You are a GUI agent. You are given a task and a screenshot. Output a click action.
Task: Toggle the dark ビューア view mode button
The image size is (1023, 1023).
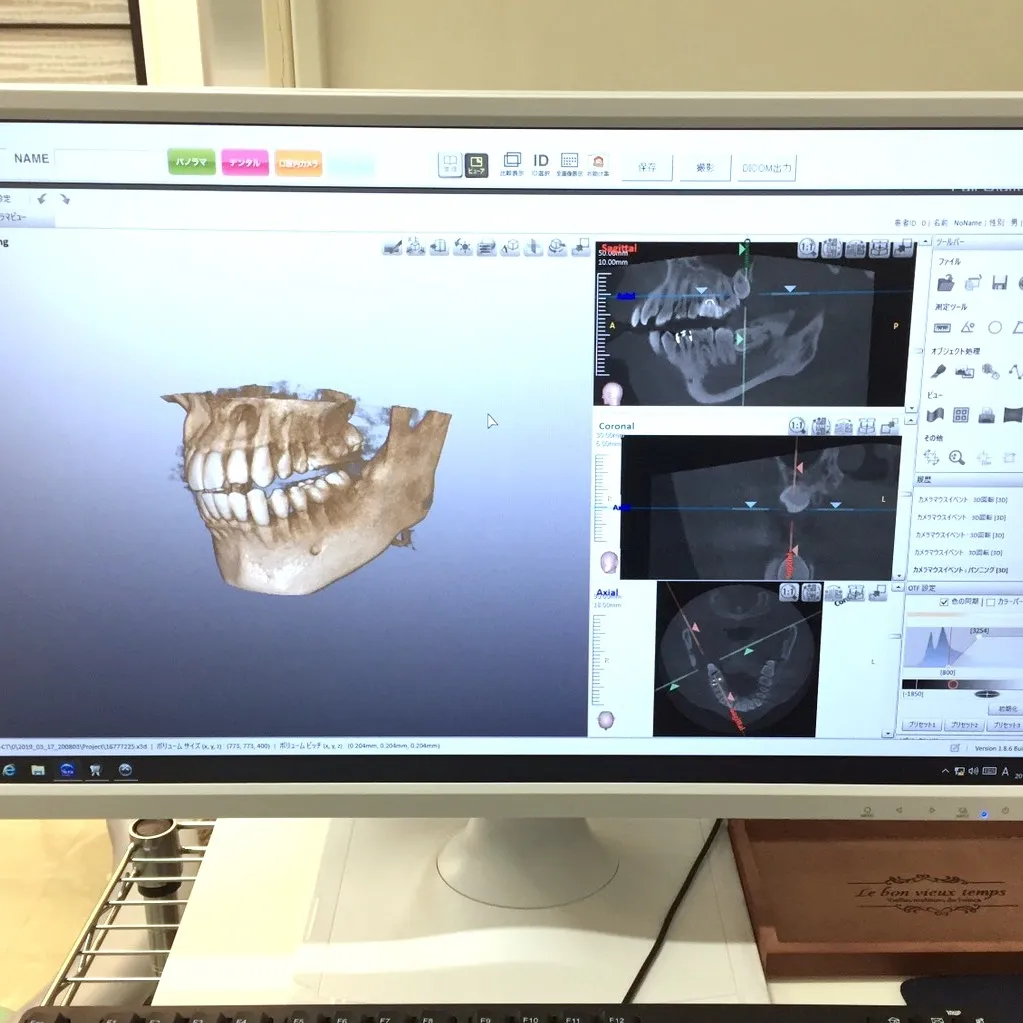tap(476, 164)
